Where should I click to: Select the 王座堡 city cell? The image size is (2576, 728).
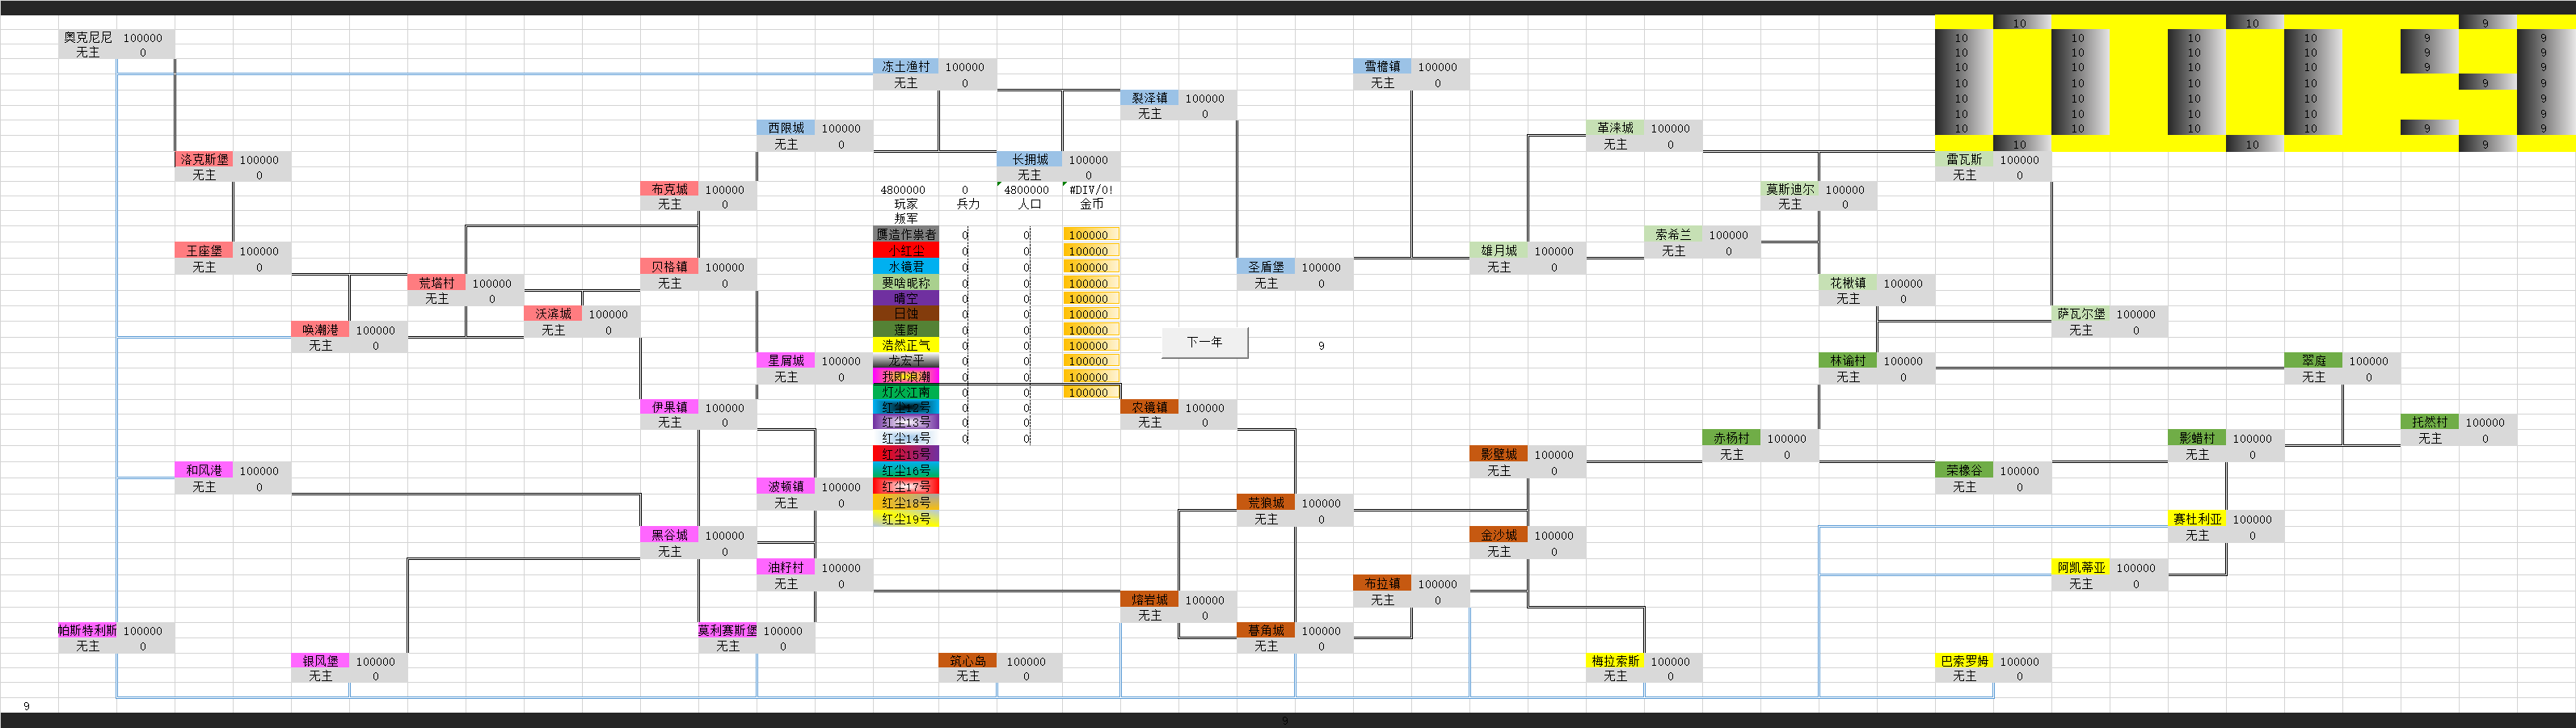coord(204,251)
